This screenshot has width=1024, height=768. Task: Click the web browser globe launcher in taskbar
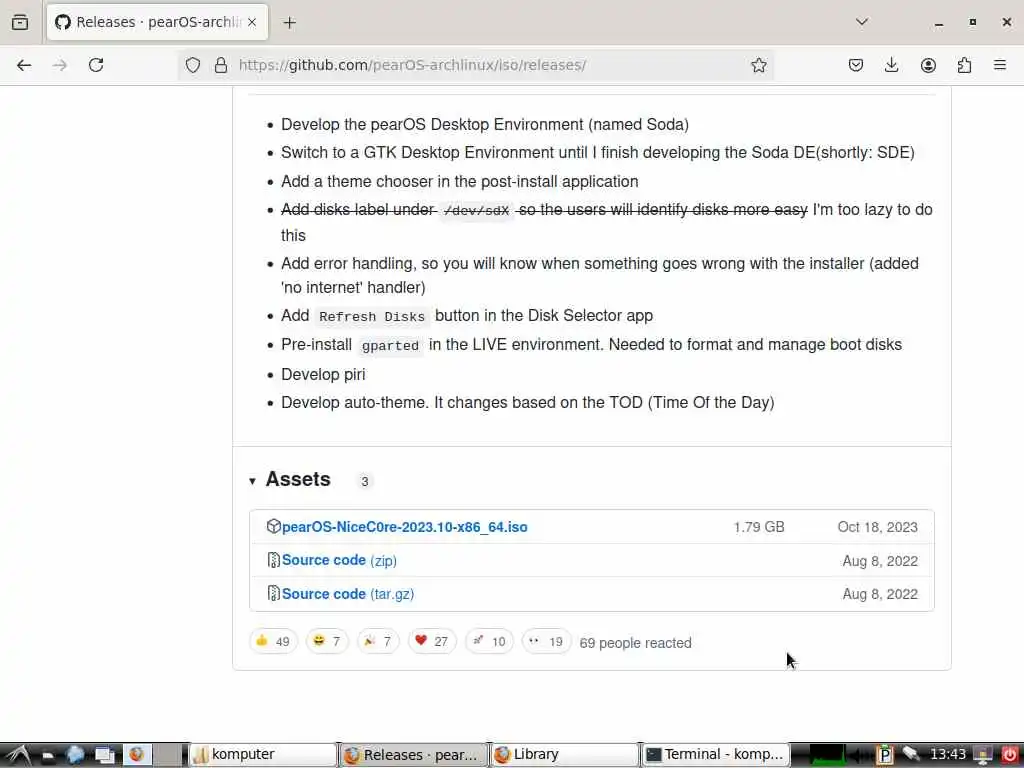(75, 755)
